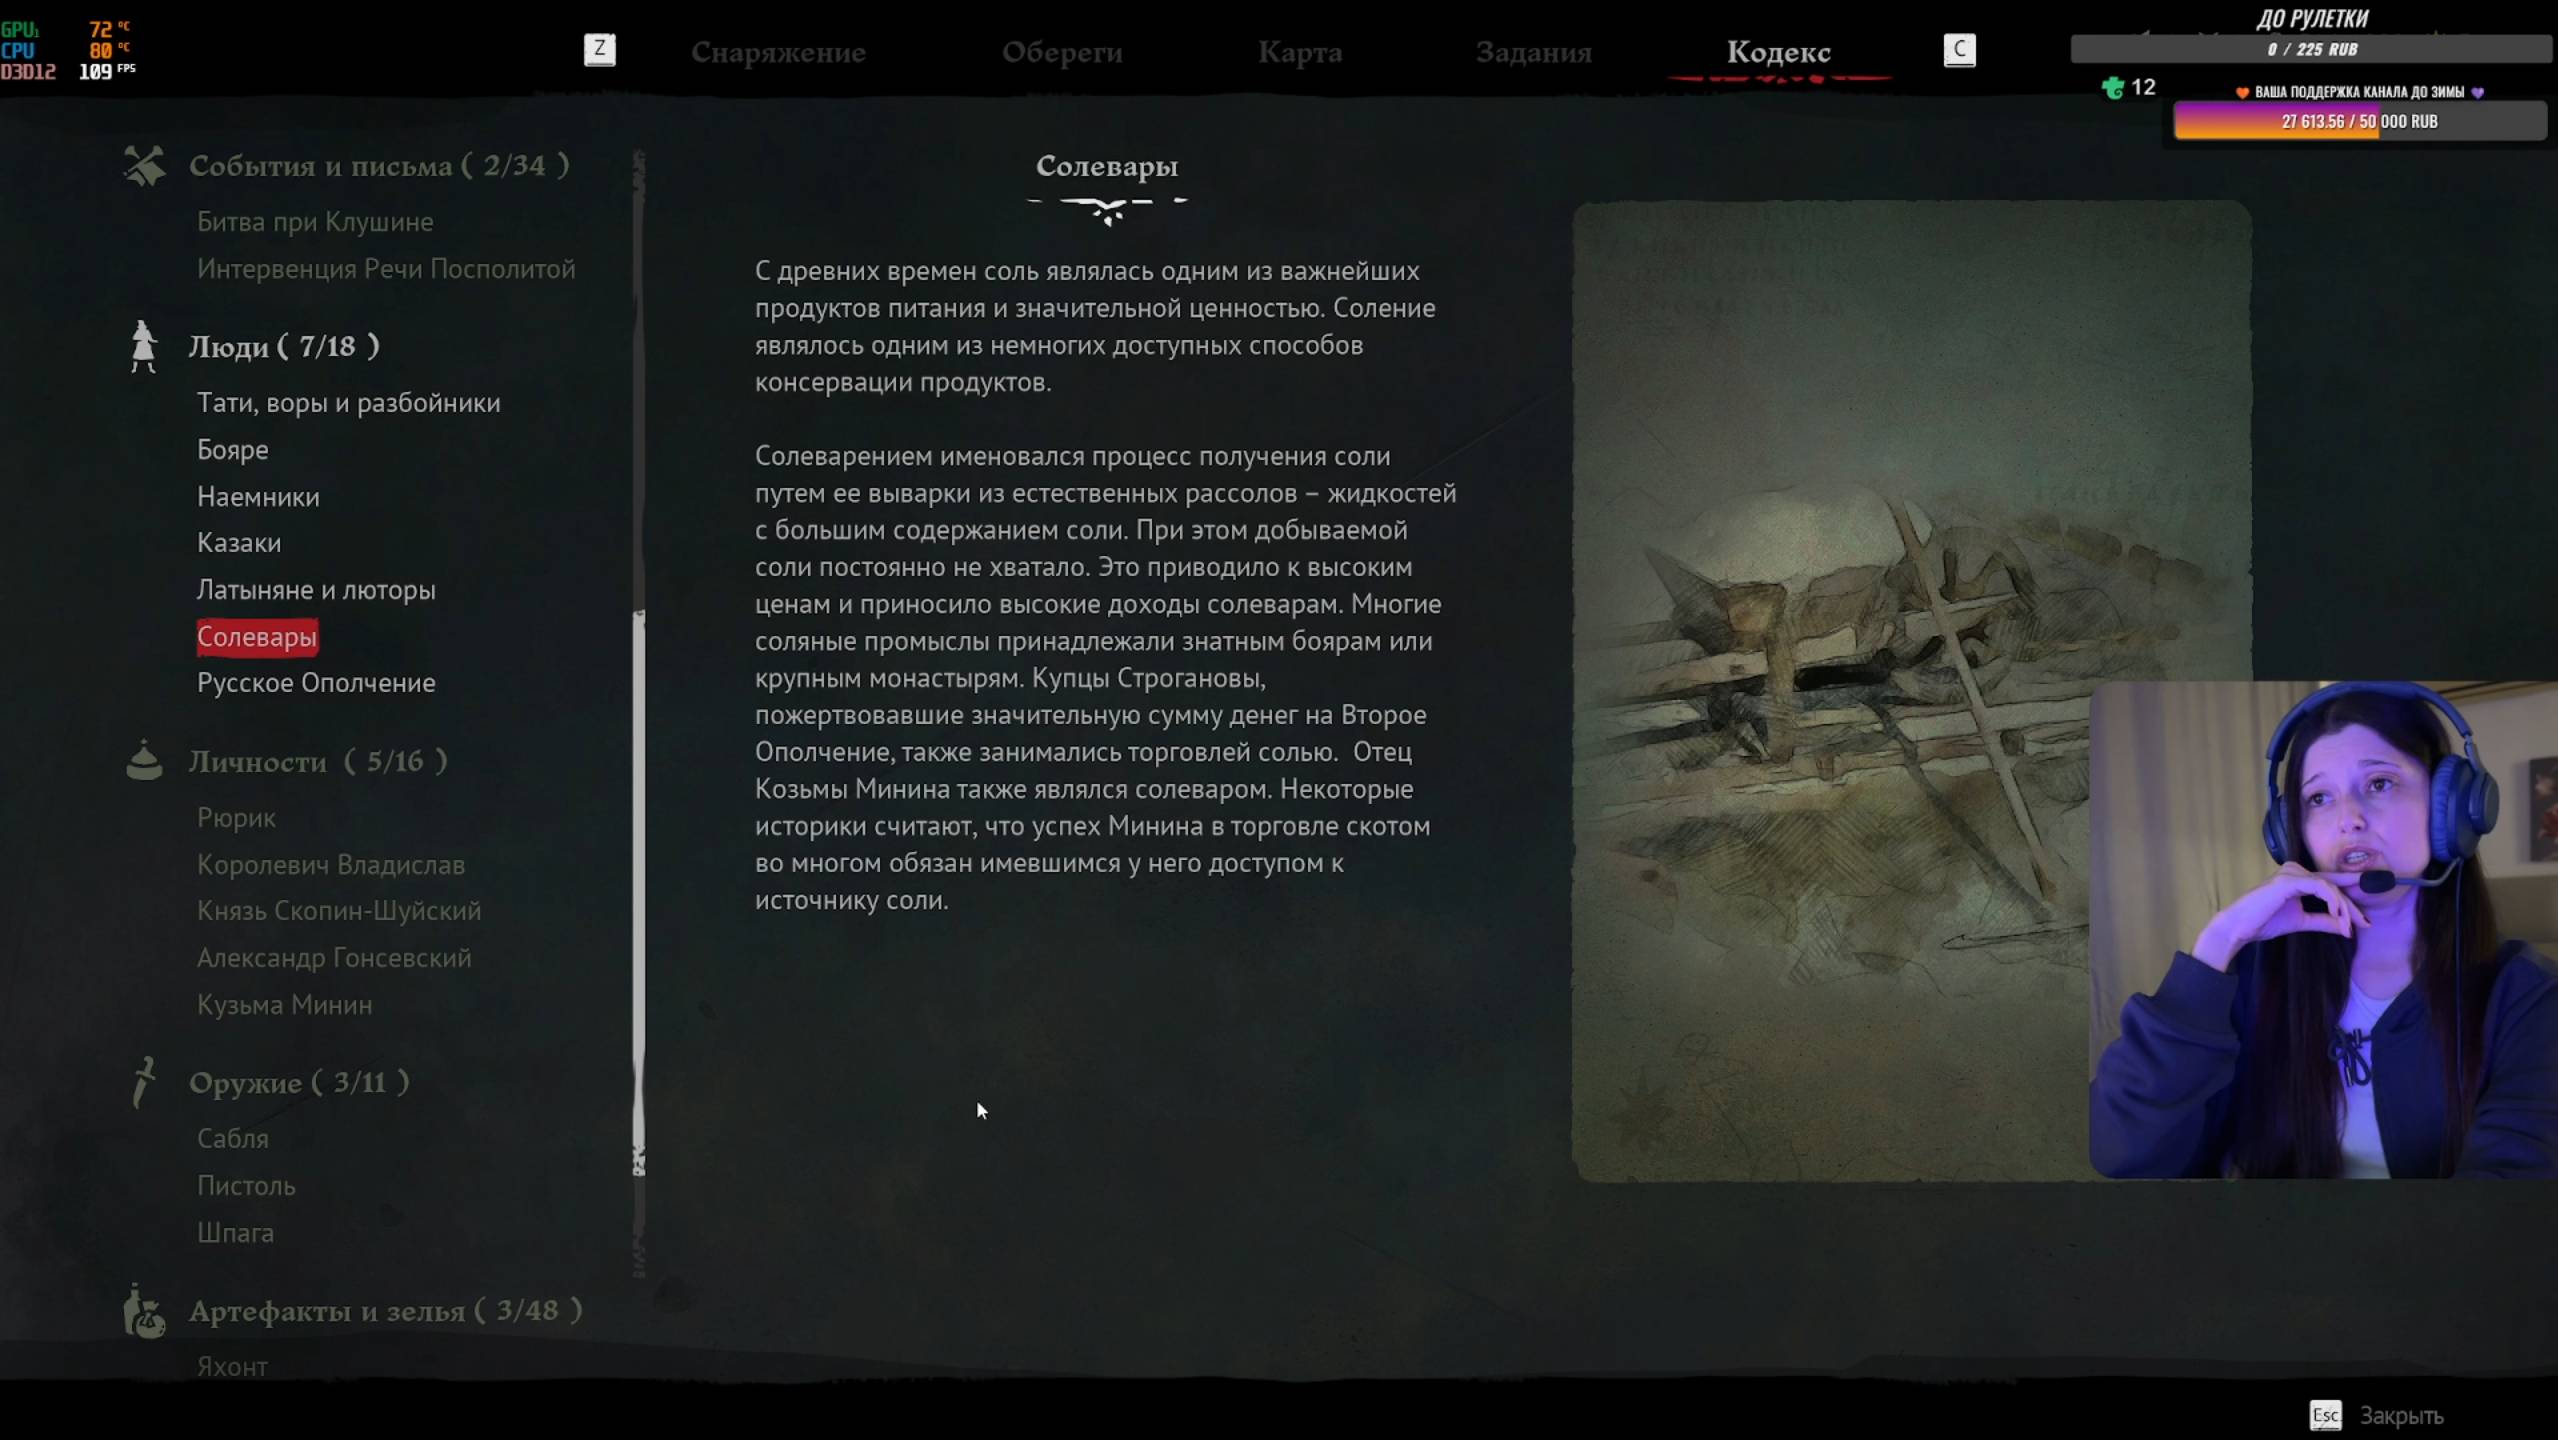This screenshot has width=2558, height=1440.
Task: Select the Казаки codex entry
Action: click(x=239, y=543)
